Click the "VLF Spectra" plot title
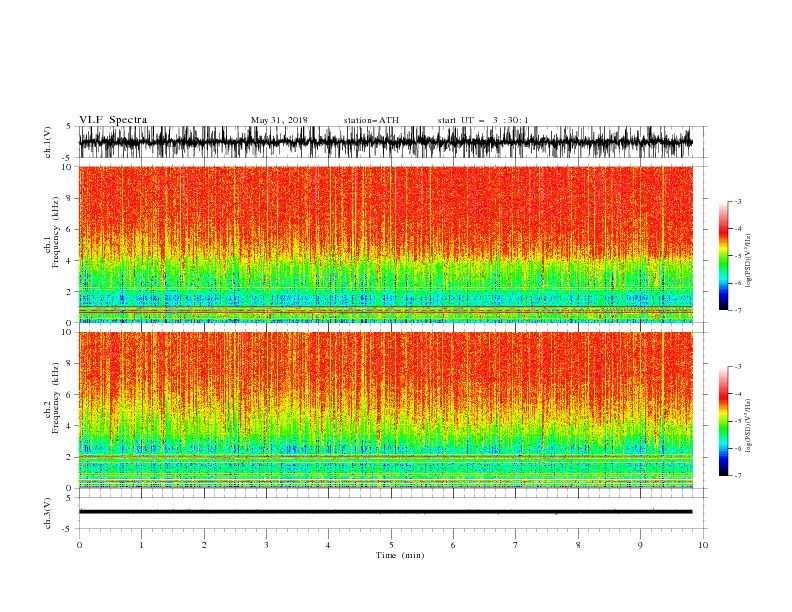Screen dimensions: 792x612 tap(113, 120)
